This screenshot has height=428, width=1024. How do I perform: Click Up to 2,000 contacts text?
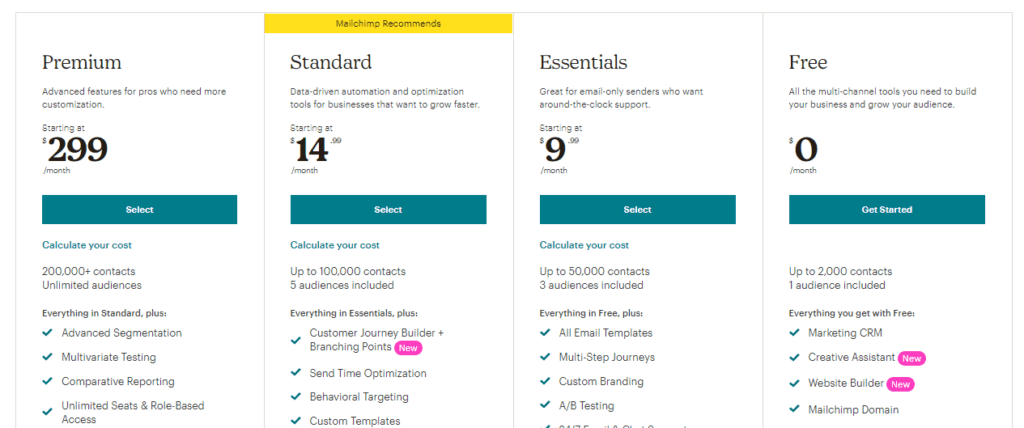[840, 271]
